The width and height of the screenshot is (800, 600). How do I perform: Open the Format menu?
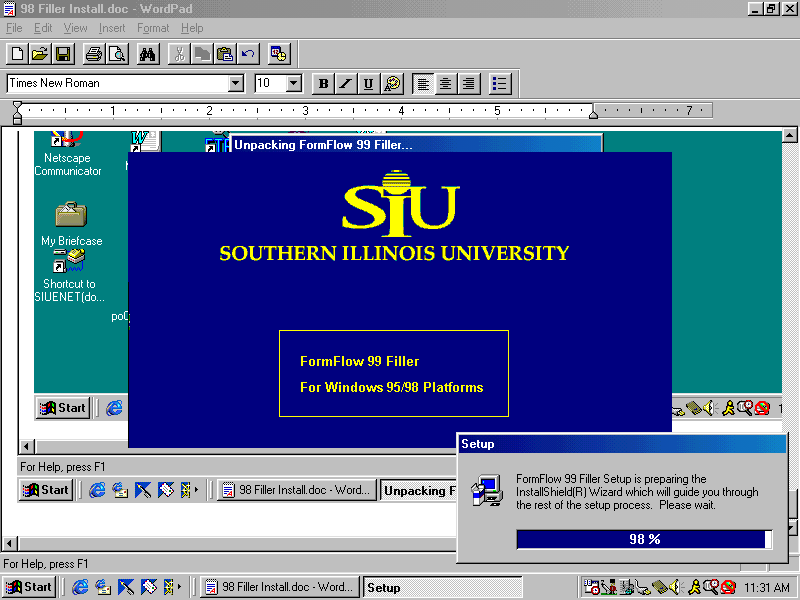(153, 28)
